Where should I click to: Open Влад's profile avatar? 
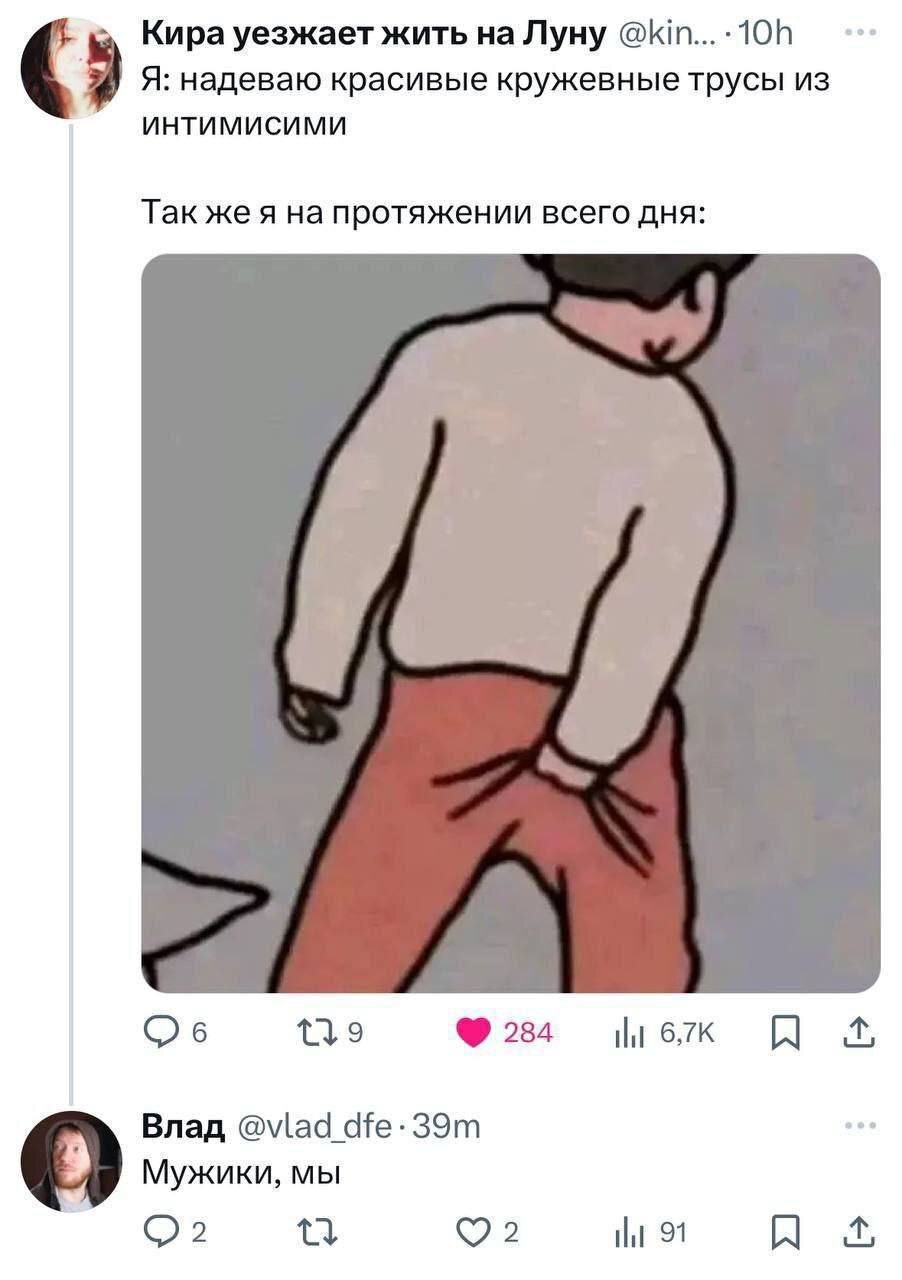pos(71,1161)
